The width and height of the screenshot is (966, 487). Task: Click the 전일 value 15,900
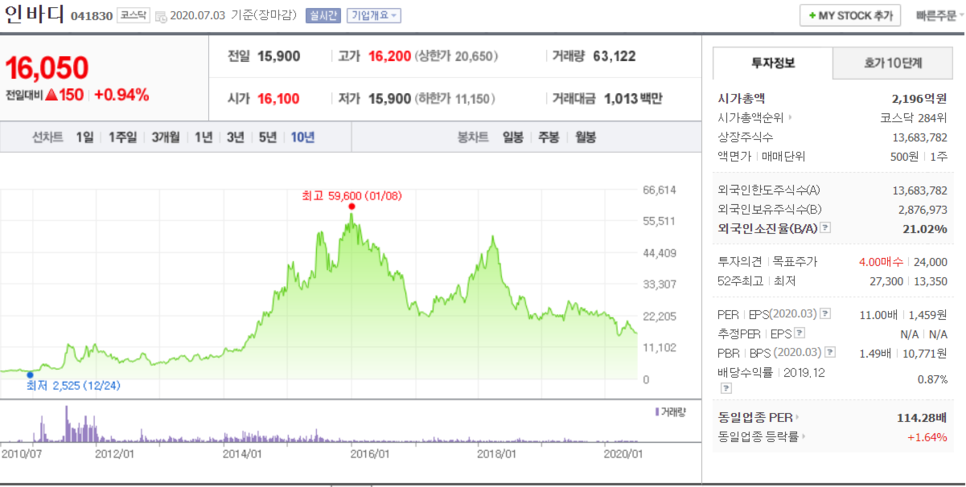(x=278, y=56)
